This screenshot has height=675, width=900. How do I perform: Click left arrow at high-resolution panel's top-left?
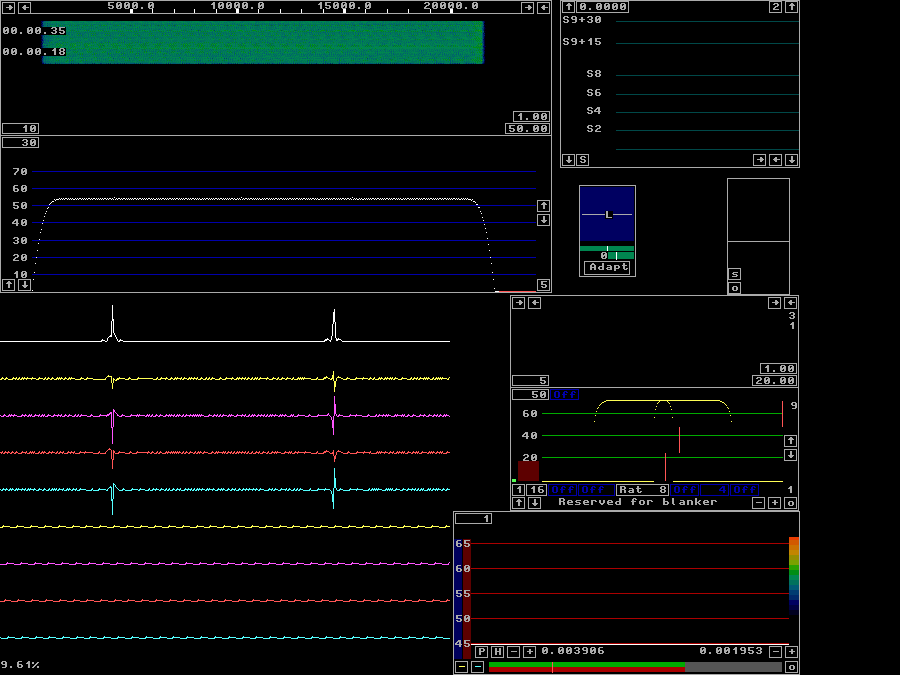click(534, 302)
